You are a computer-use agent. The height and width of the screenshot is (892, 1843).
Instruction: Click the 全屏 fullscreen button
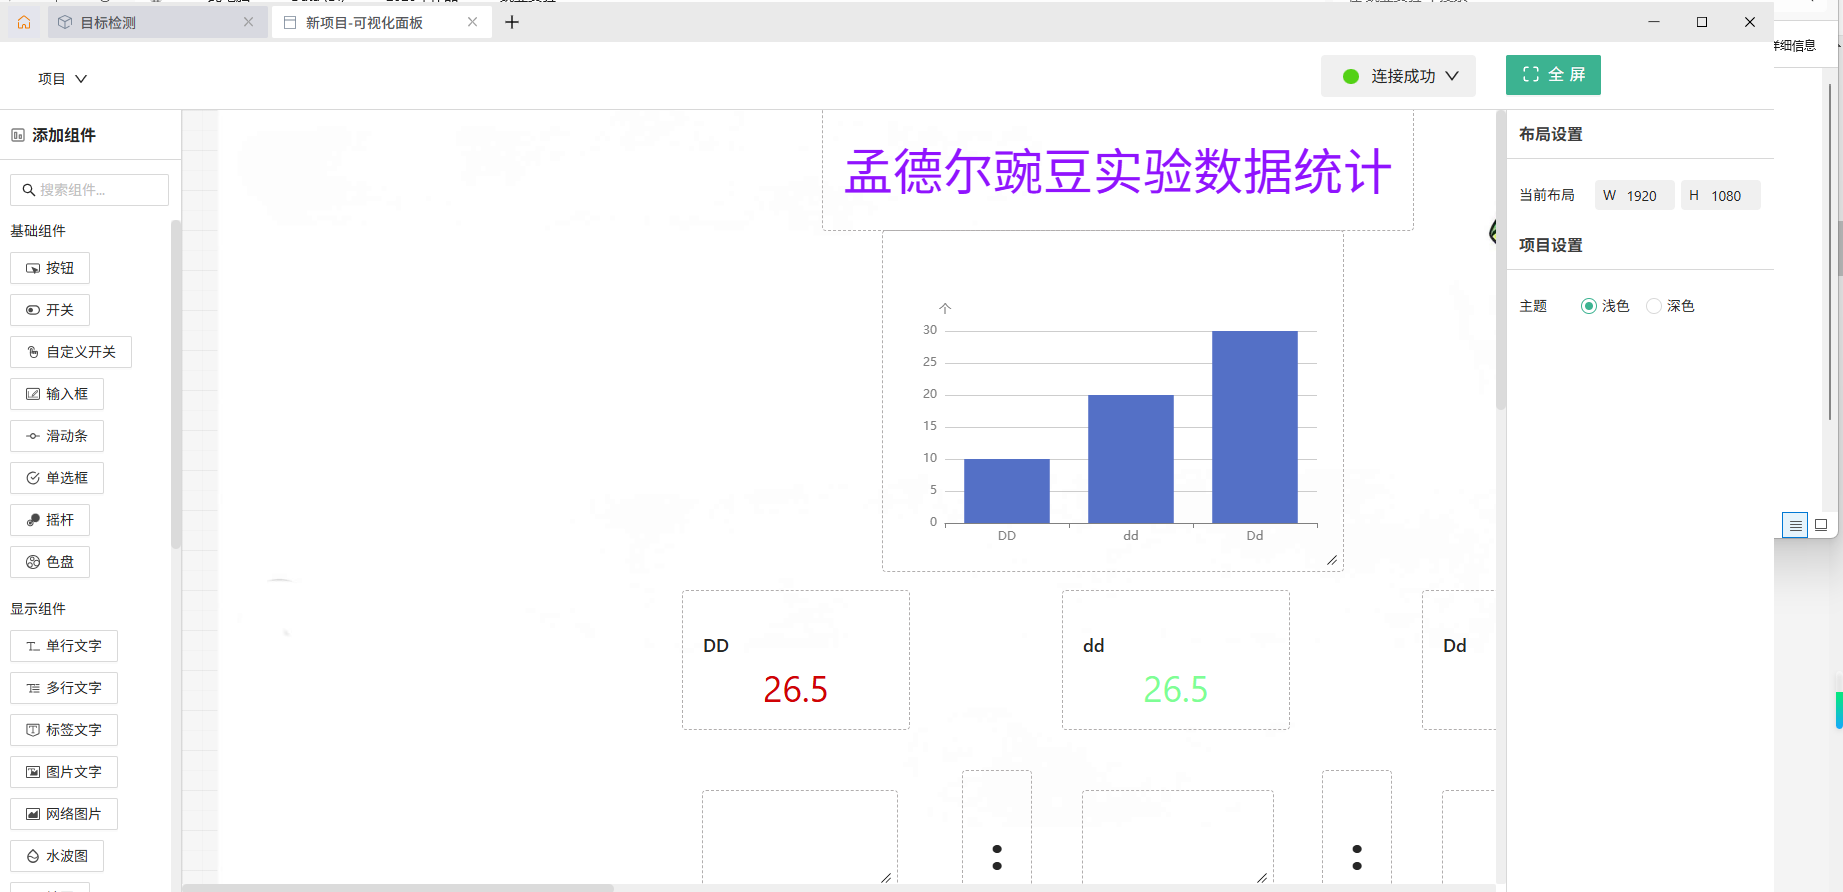1553,75
